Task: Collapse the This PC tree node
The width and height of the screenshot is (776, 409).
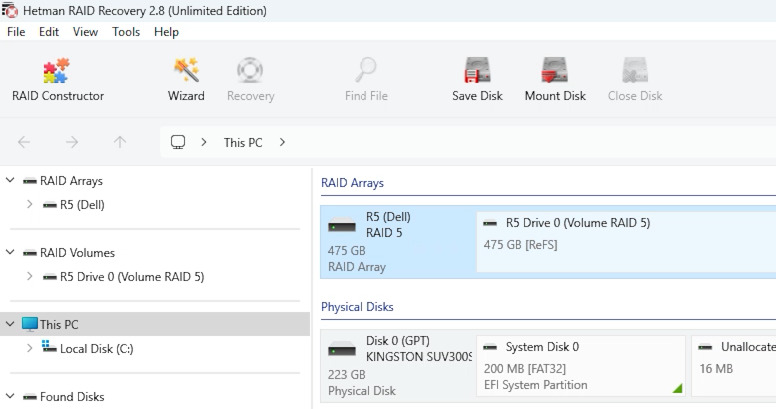Action: coord(10,324)
